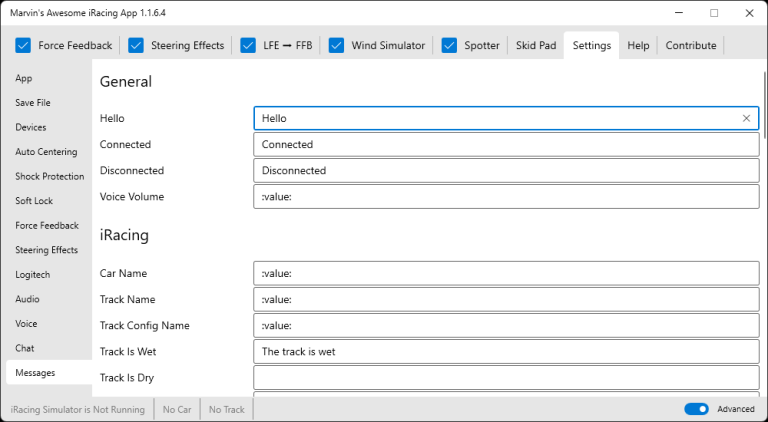This screenshot has width=768, height=422.
Task: Toggle the Spotter checkbox
Action: (449, 45)
